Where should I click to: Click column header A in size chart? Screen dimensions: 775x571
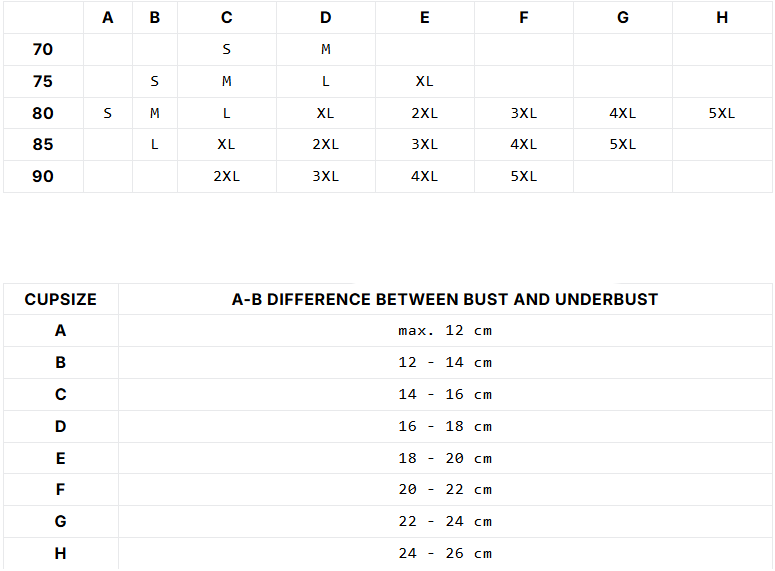pos(108,18)
